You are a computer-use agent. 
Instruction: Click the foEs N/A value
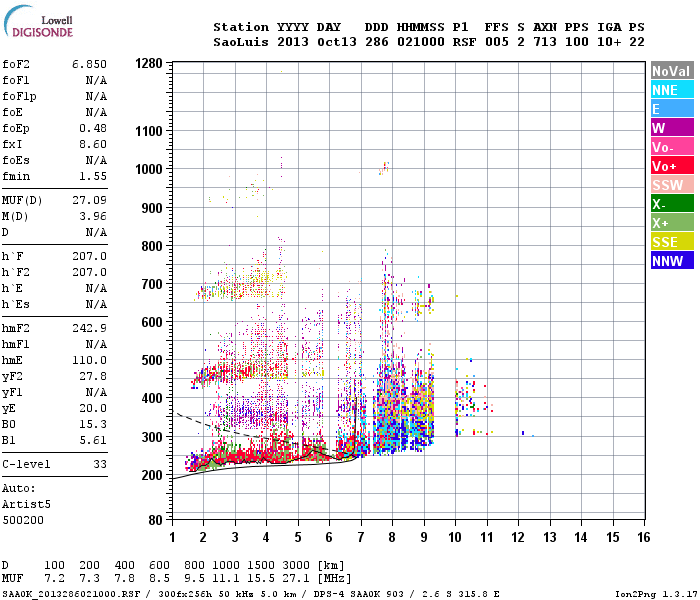[96, 160]
